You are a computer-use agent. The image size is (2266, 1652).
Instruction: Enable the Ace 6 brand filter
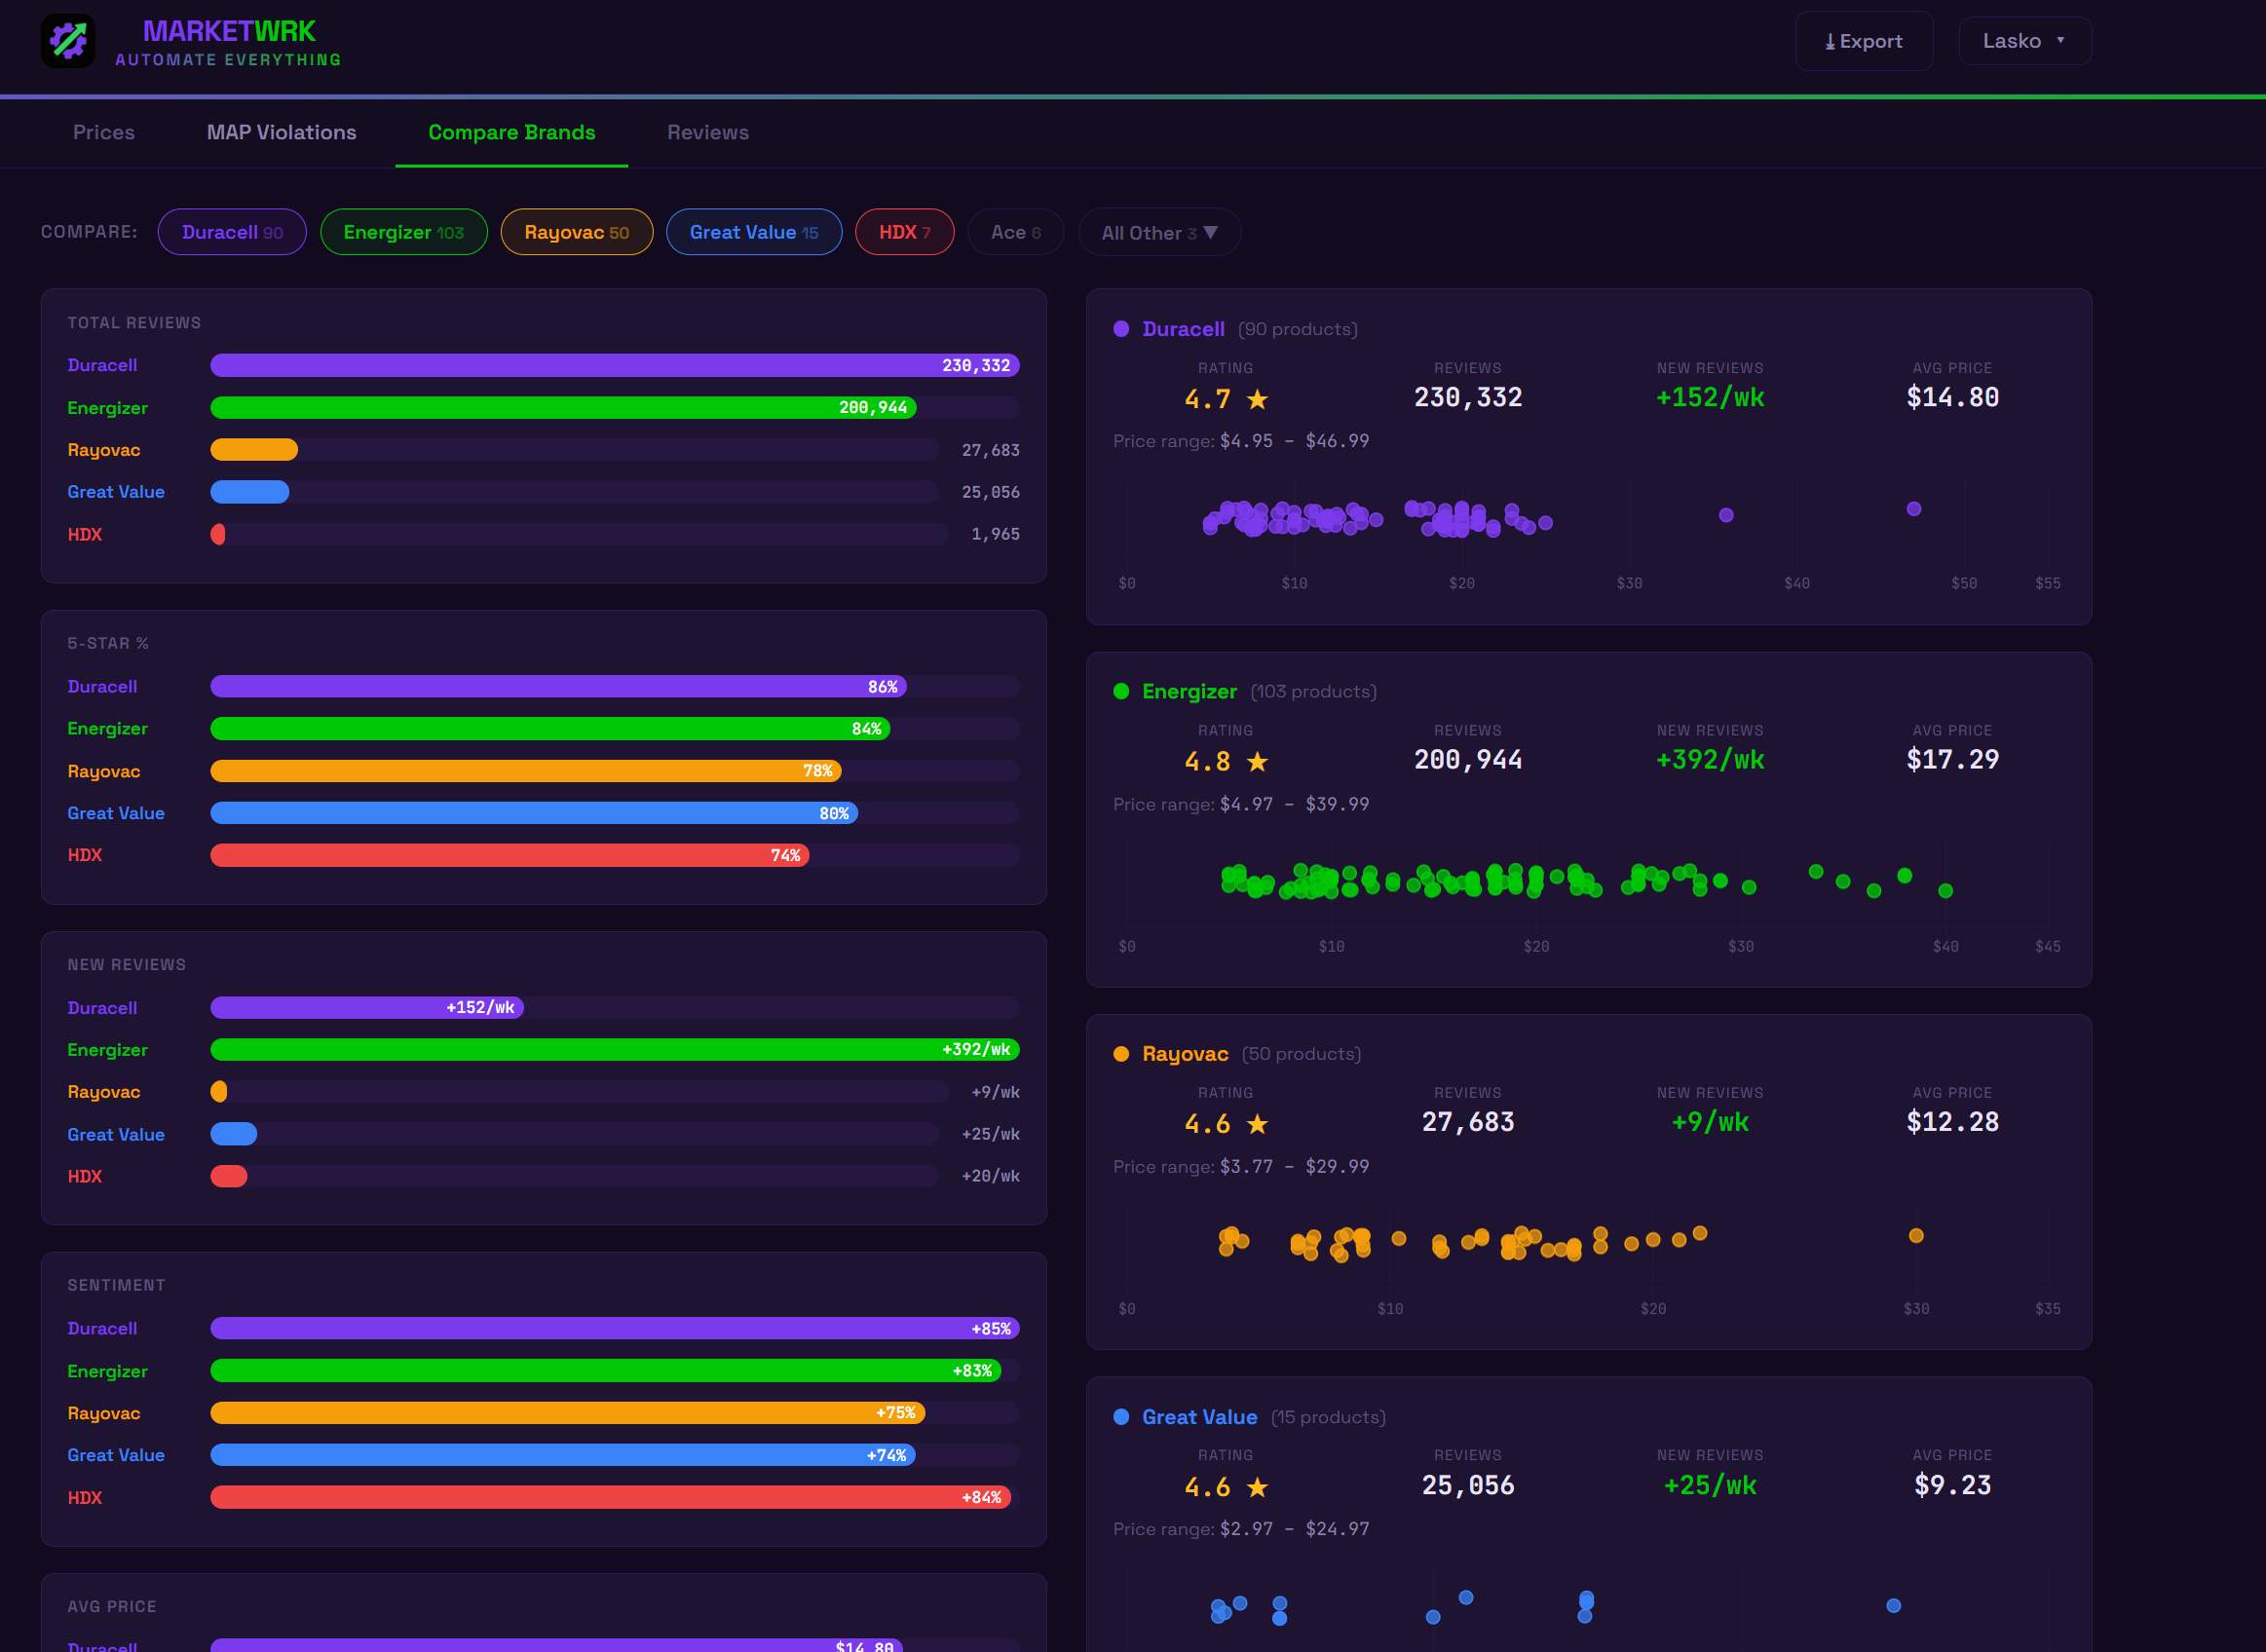click(1015, 232)
